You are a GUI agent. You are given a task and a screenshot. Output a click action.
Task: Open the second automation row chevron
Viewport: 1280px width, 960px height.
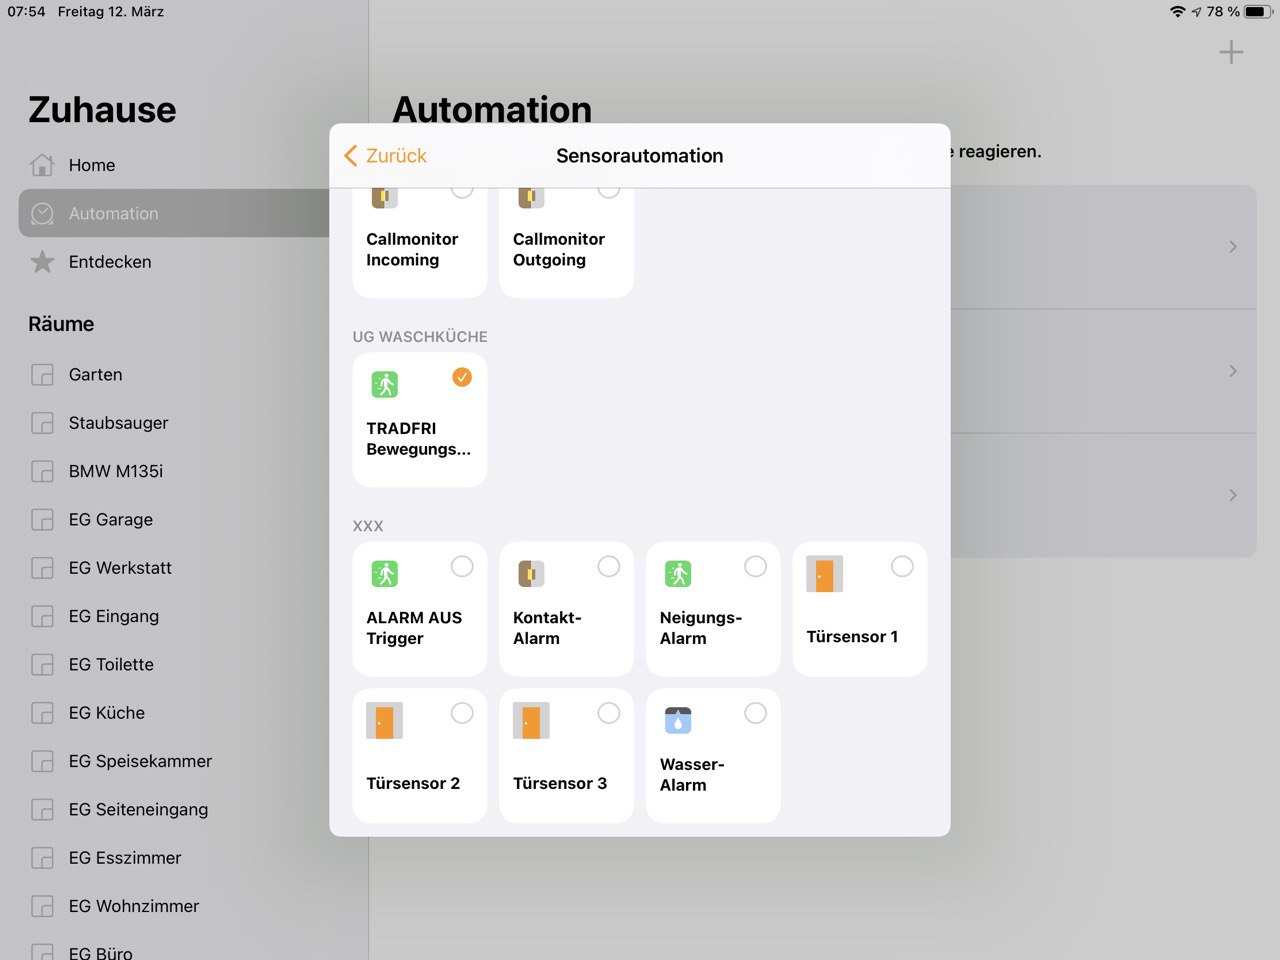tap(1232, 371)
